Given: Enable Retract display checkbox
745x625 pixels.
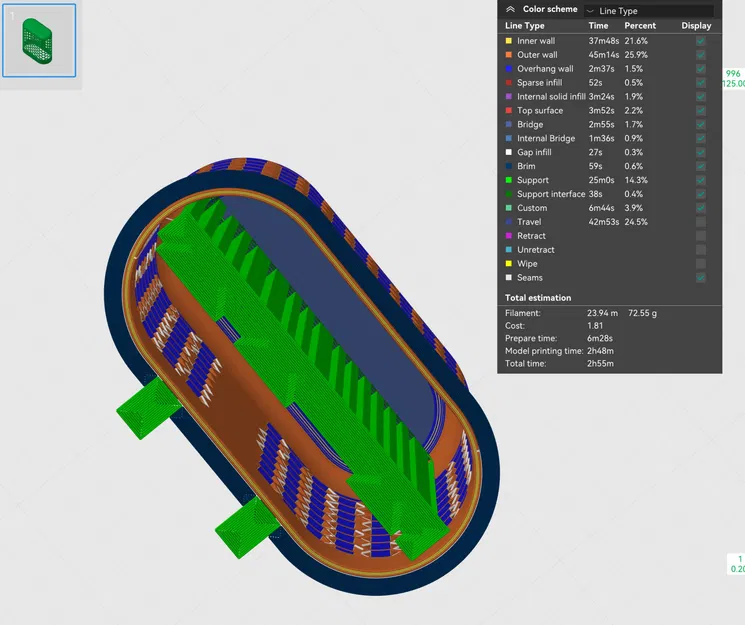Looking at the screenshot, I should coord(700,236).
